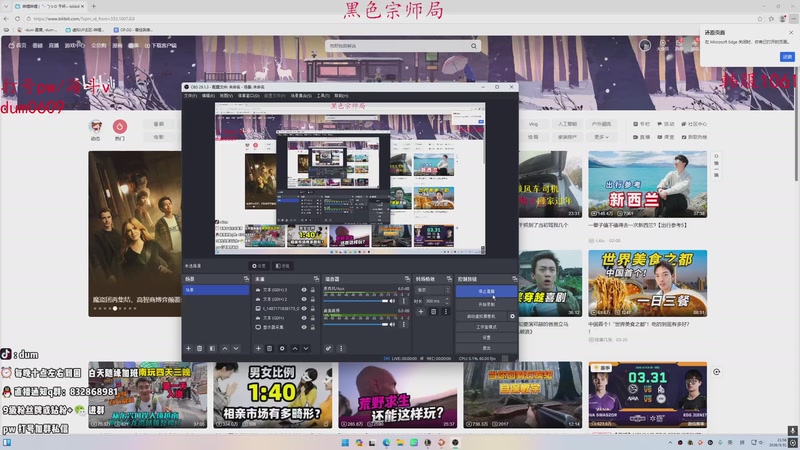
Task: Open the scene transition type dropdown
Action: pyautogui.click(x=432, y=289)
